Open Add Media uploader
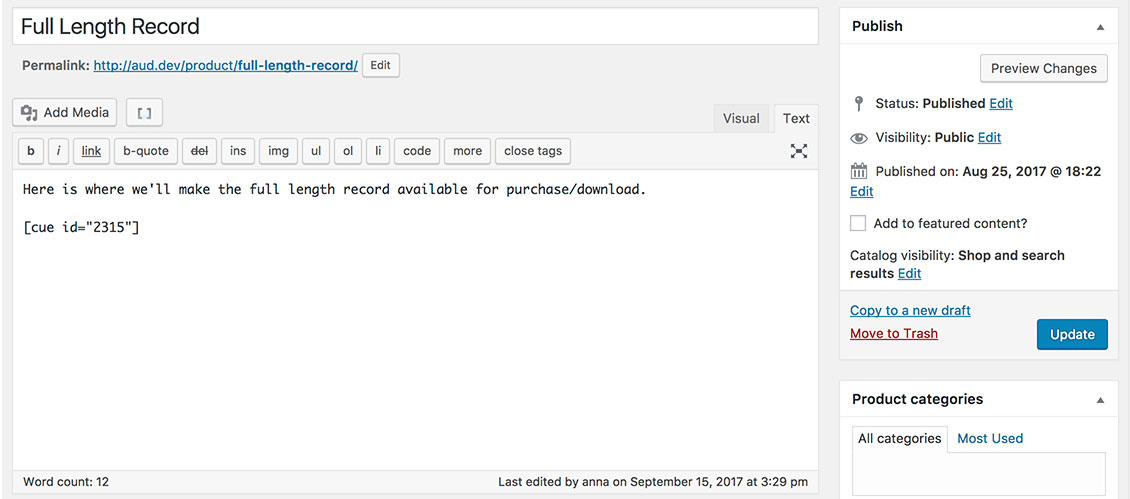 pos(64,112)
